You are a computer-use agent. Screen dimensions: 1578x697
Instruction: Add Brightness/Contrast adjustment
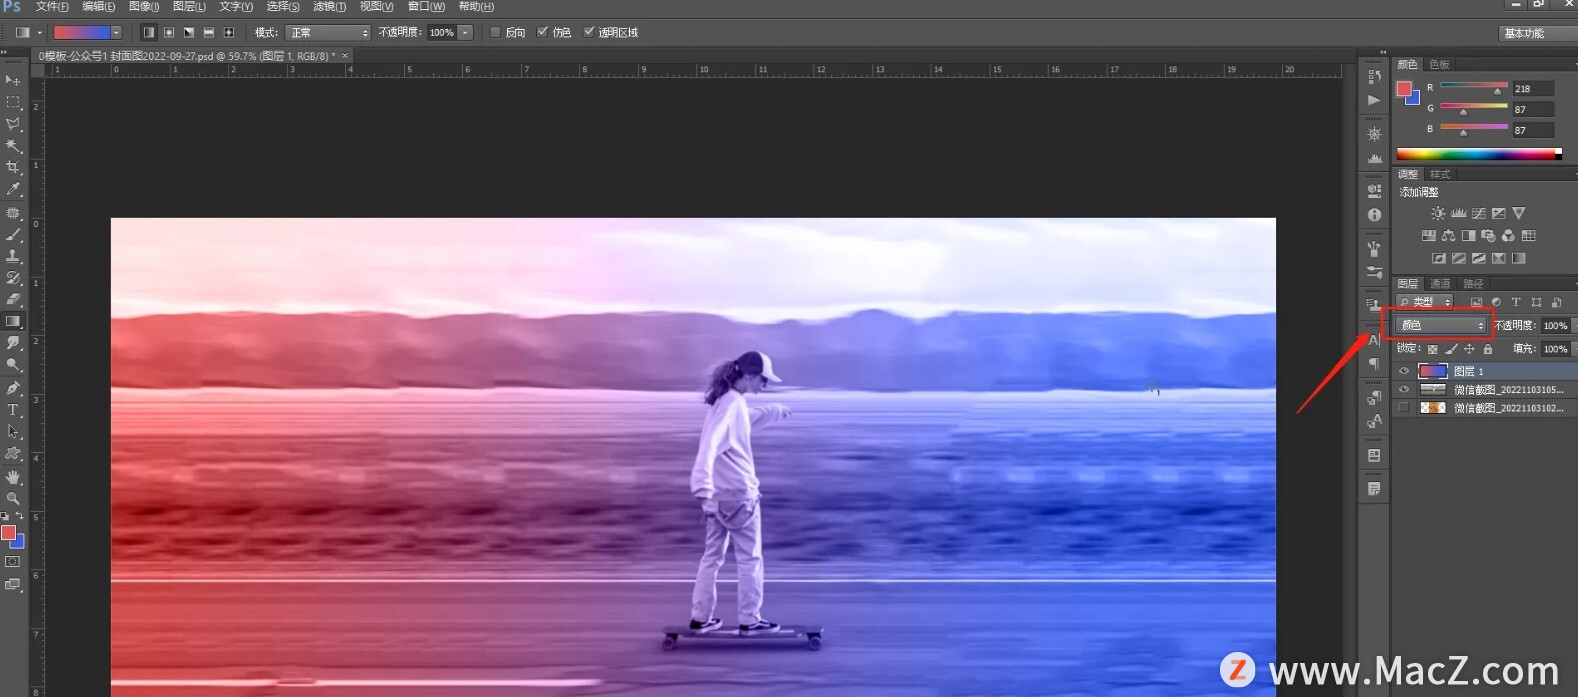click(x=1438, y=213)
